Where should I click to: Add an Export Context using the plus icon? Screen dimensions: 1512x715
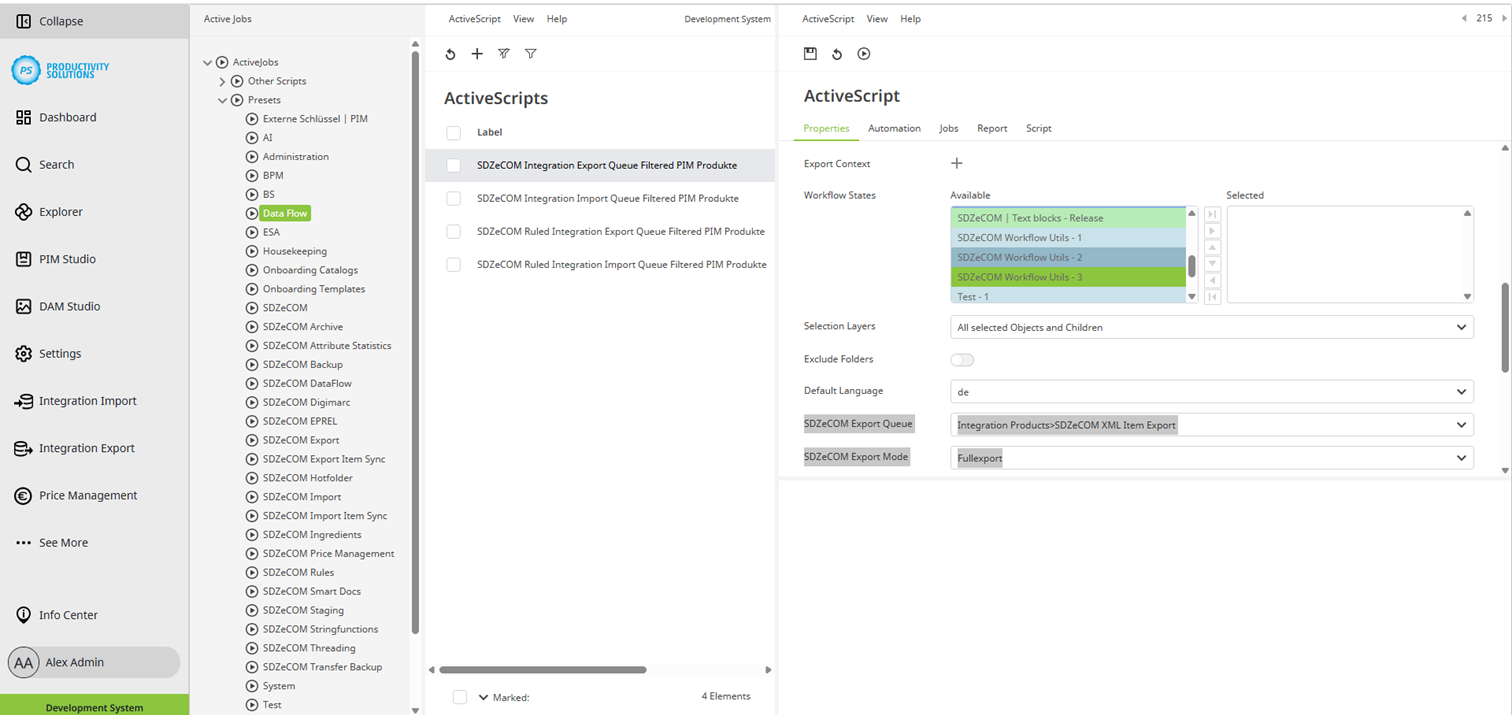click(956, 163)
